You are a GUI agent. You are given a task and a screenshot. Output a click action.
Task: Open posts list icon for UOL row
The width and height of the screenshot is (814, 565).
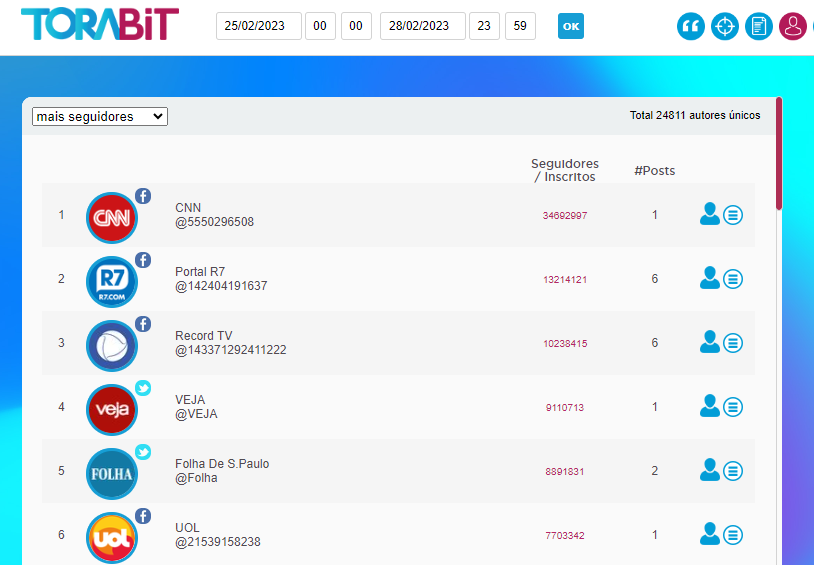(733, 535)
